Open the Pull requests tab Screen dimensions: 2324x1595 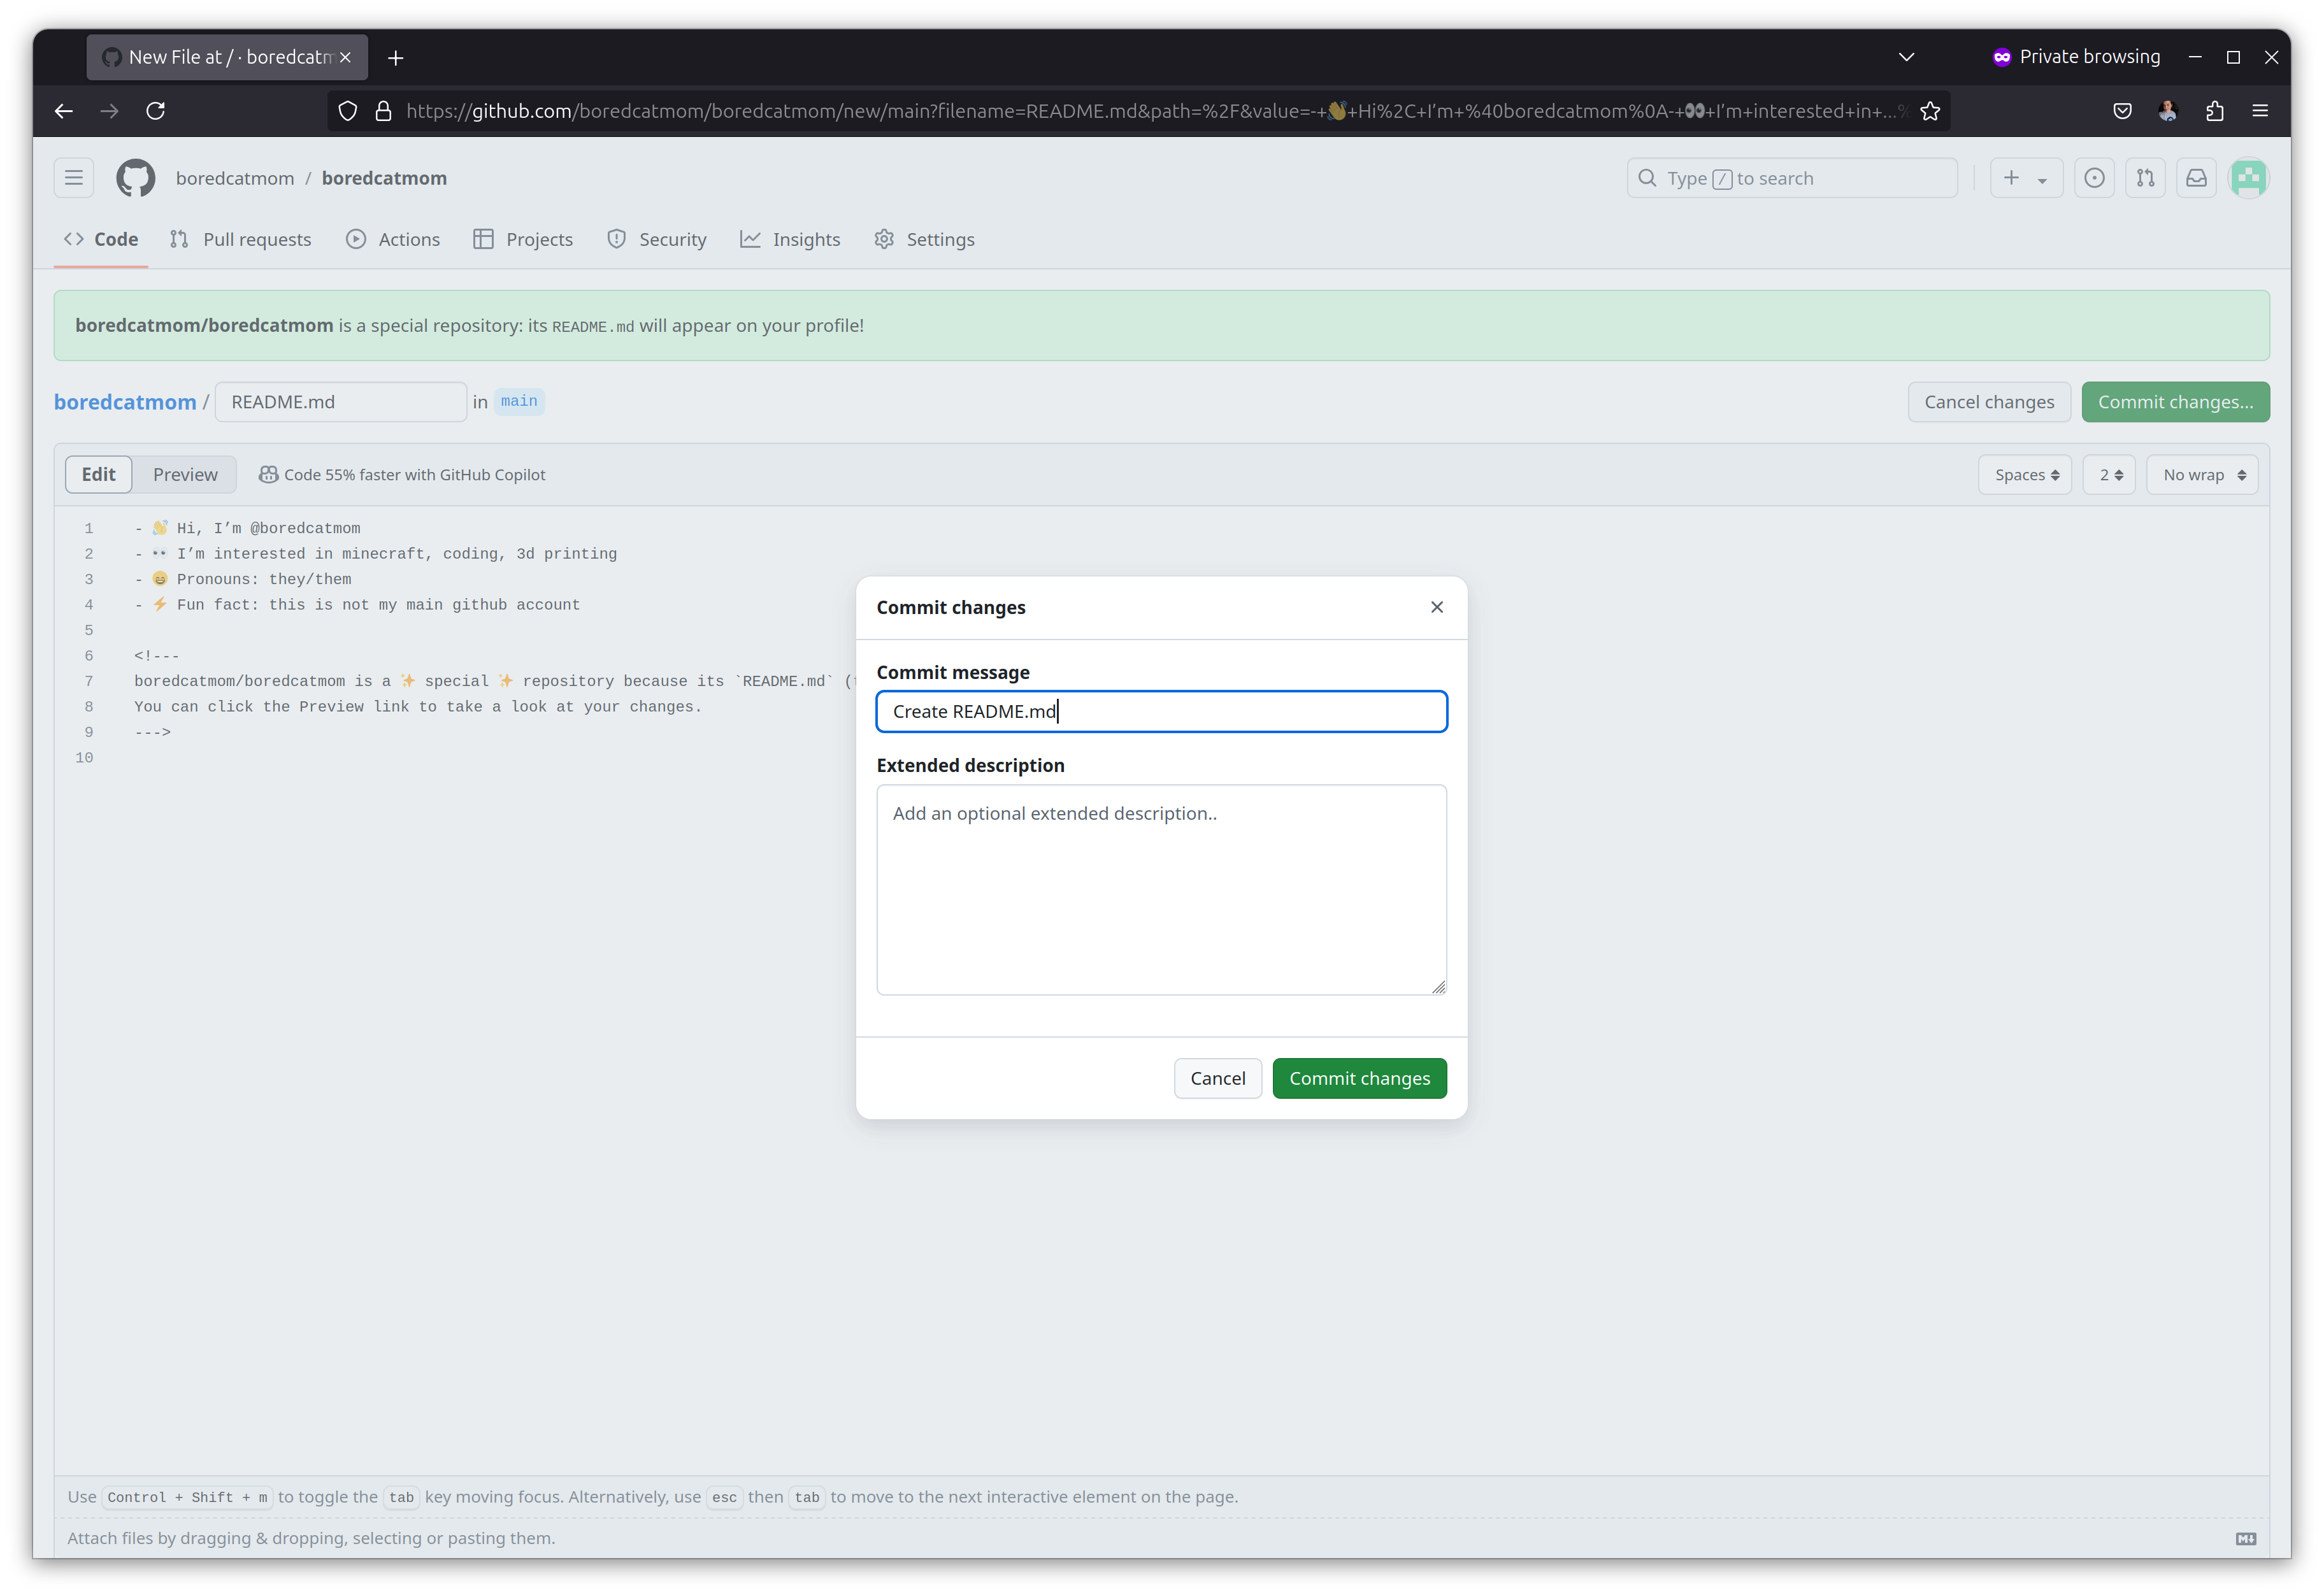tap(241, 240)
